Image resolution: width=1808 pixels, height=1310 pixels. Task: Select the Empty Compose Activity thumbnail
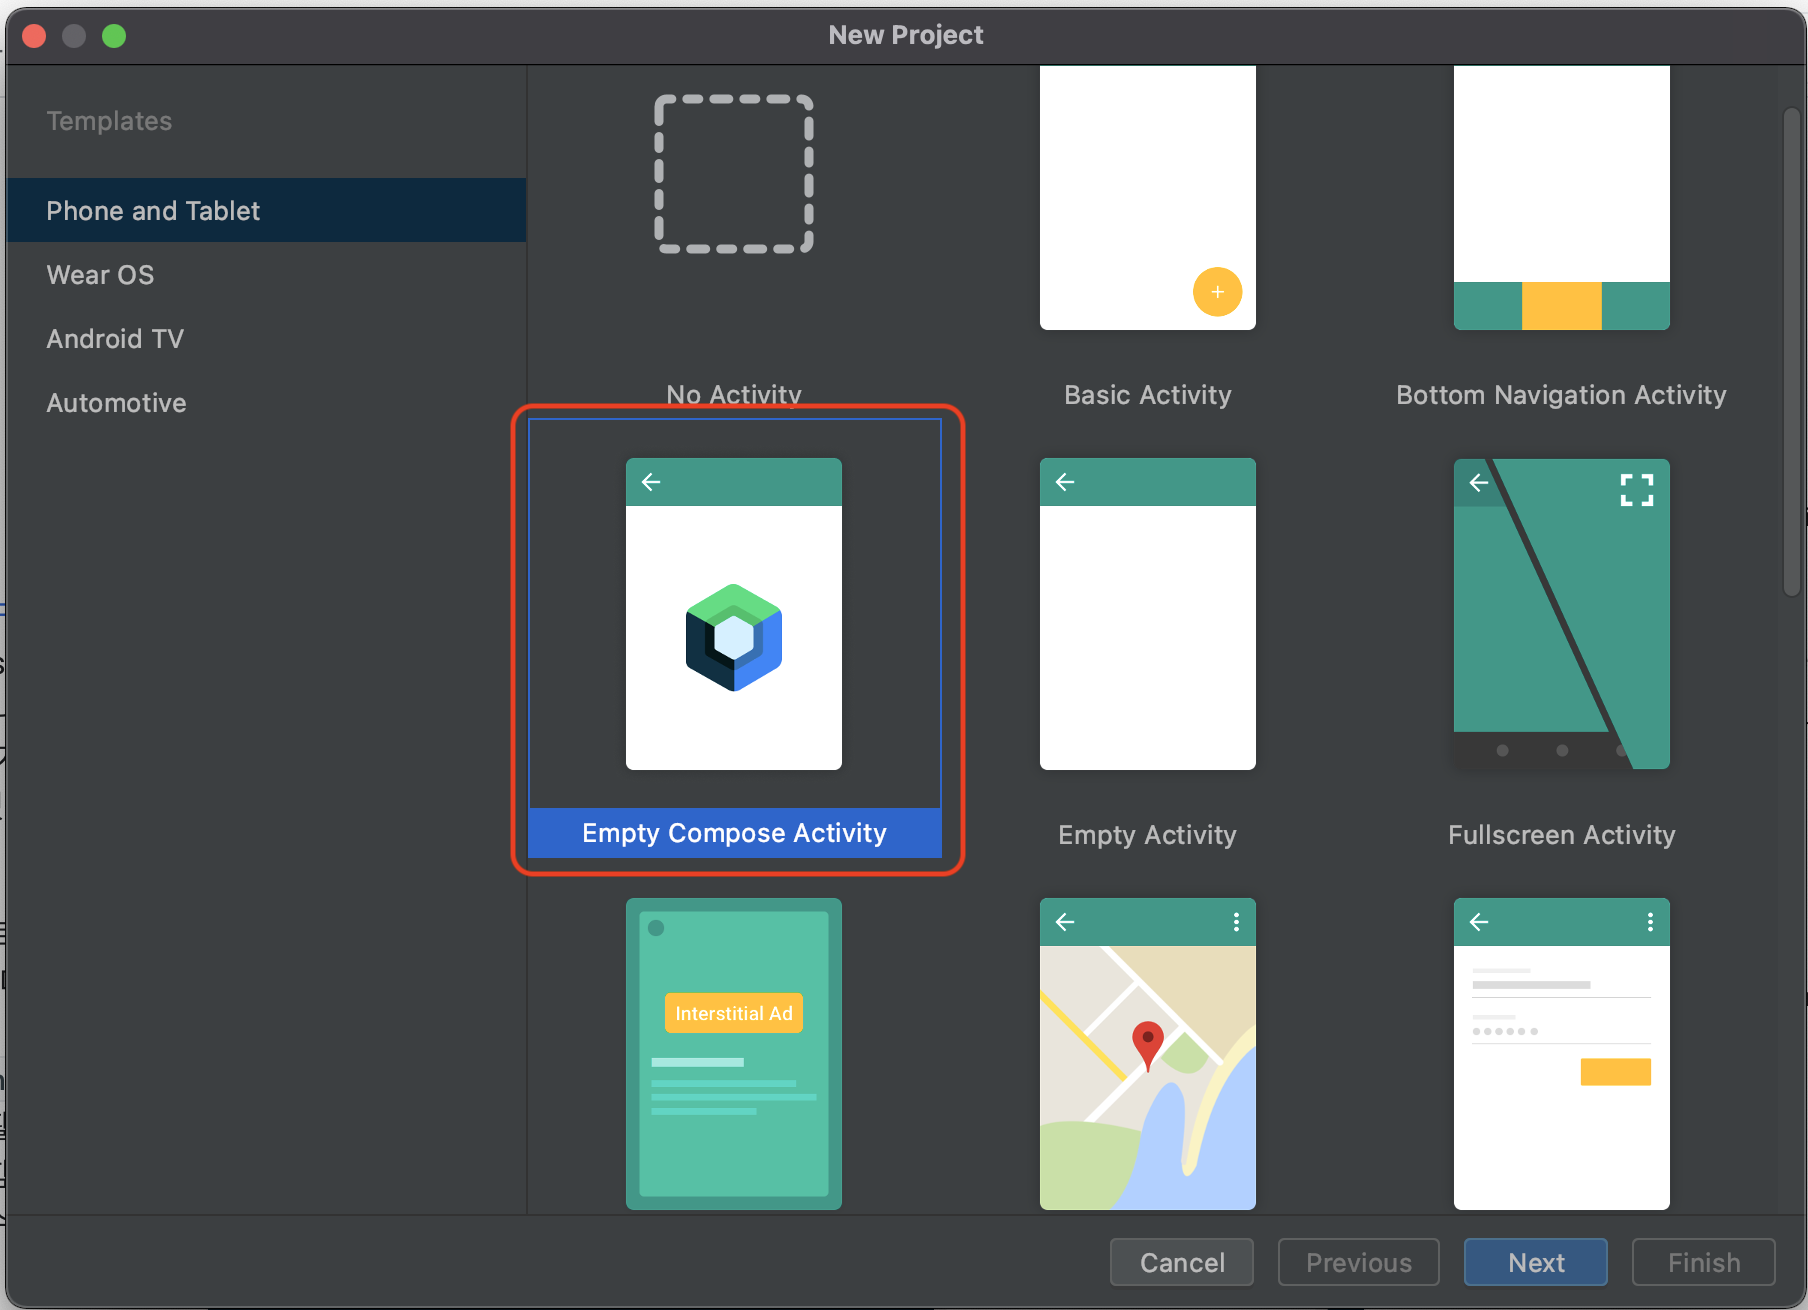[x=734, y=614]
